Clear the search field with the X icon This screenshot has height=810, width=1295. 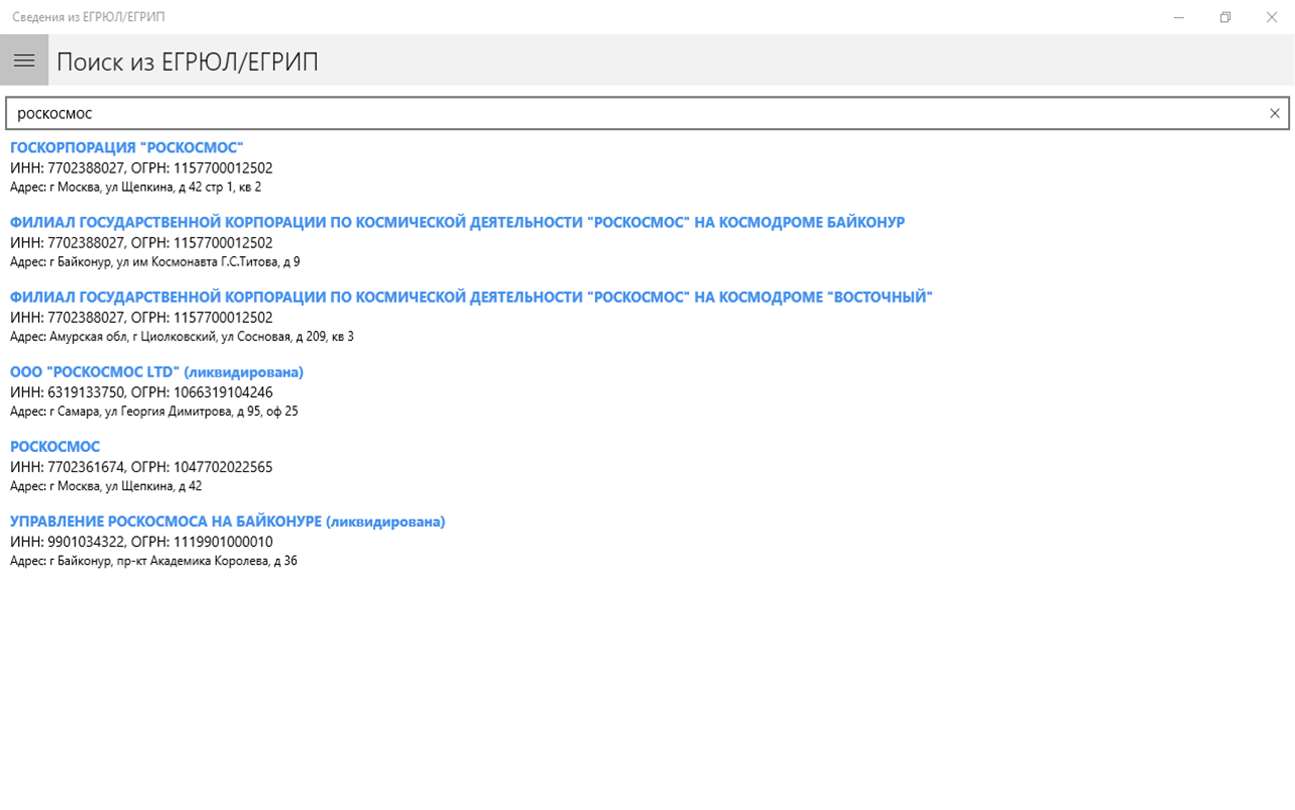[1274, 113]
